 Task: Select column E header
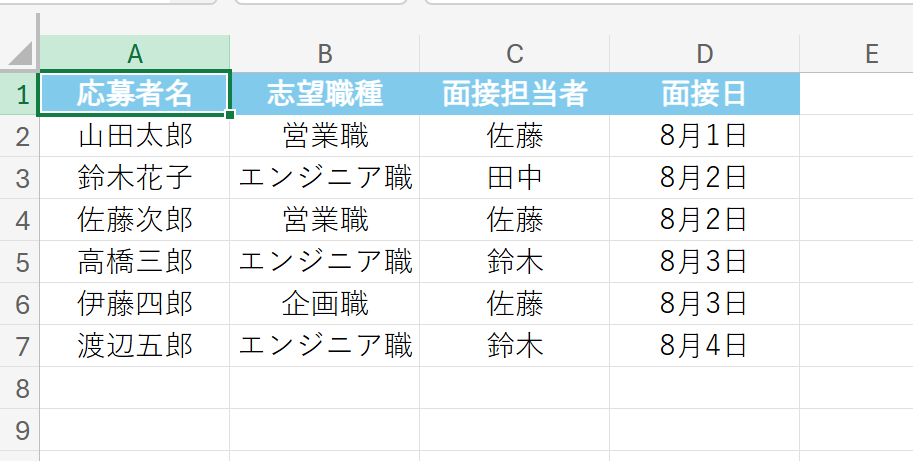[856, 54]
